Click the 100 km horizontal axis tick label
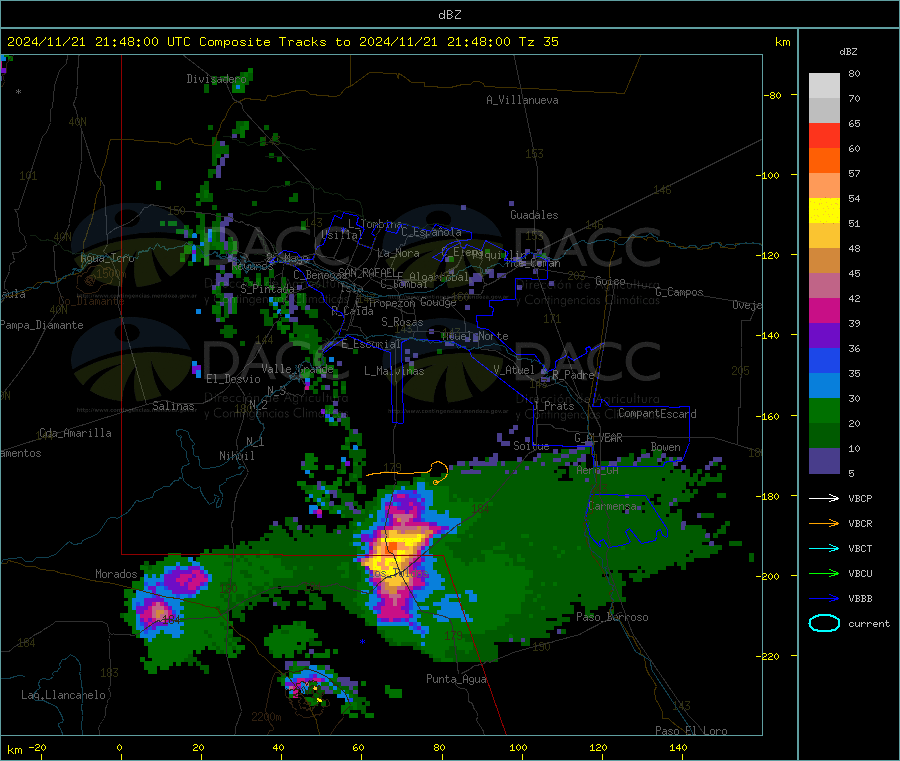 click(x=518, y=747)
